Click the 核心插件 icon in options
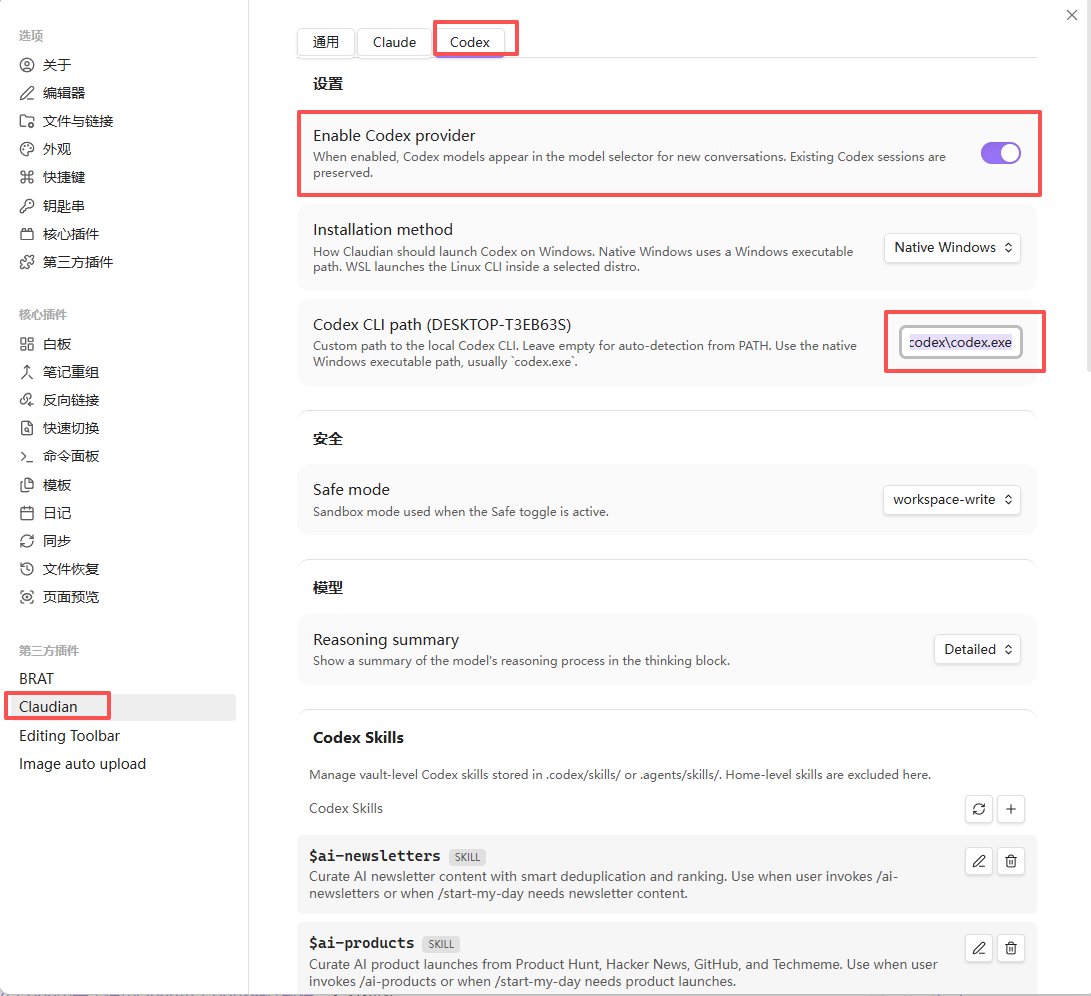Screen dimensions: 1091x996 coord(26,234)
